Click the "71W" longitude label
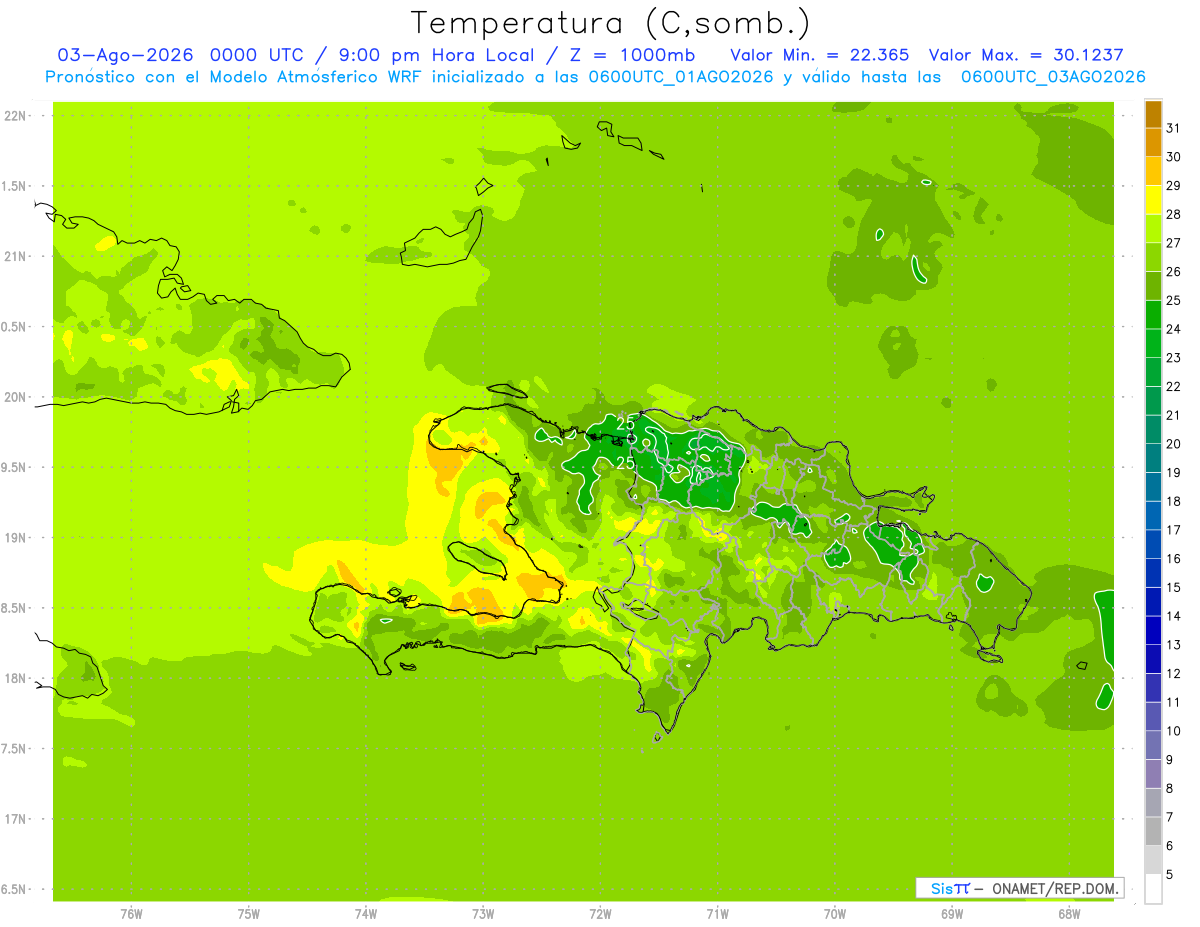This screenshot has width=1200, height=927. [x=717, y=914]
